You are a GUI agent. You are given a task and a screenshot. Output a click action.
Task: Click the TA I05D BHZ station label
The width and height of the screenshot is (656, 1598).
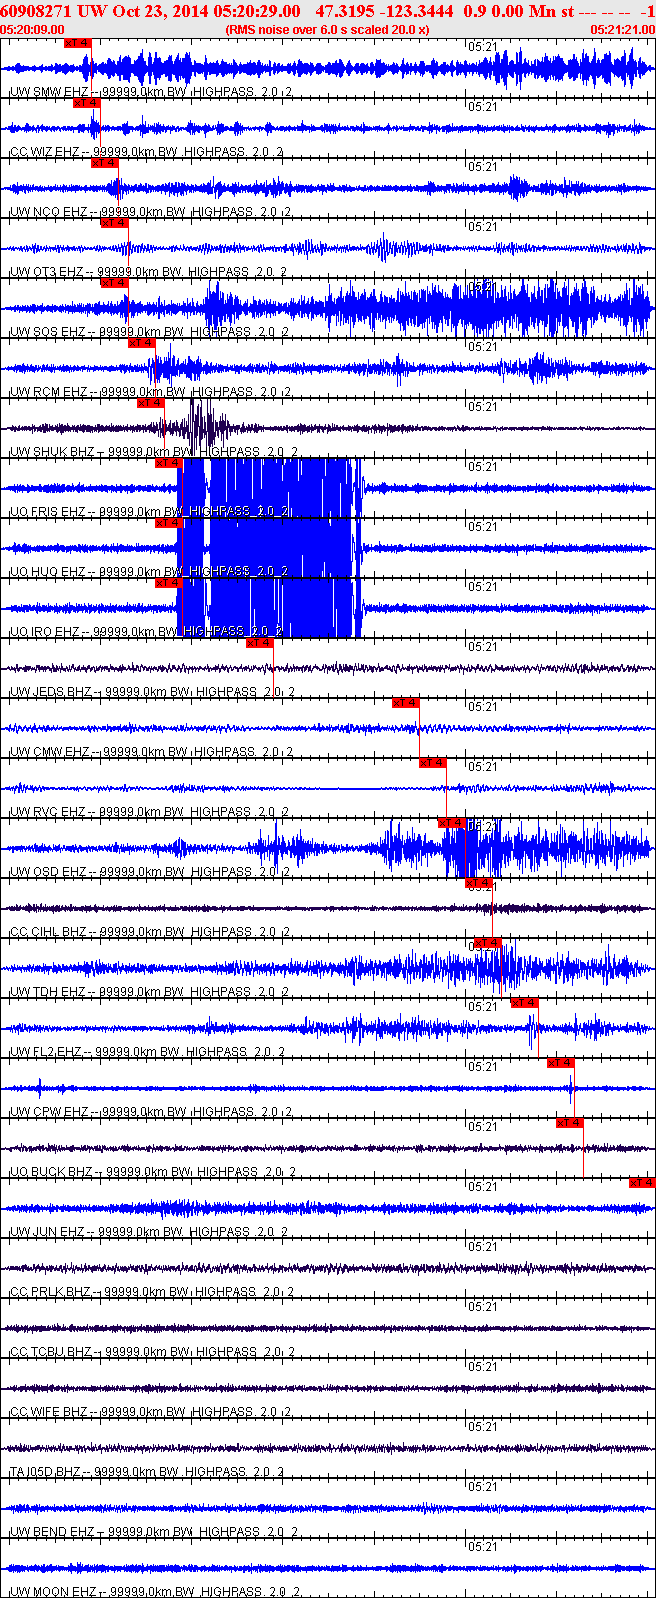[x=45, y=1471]
